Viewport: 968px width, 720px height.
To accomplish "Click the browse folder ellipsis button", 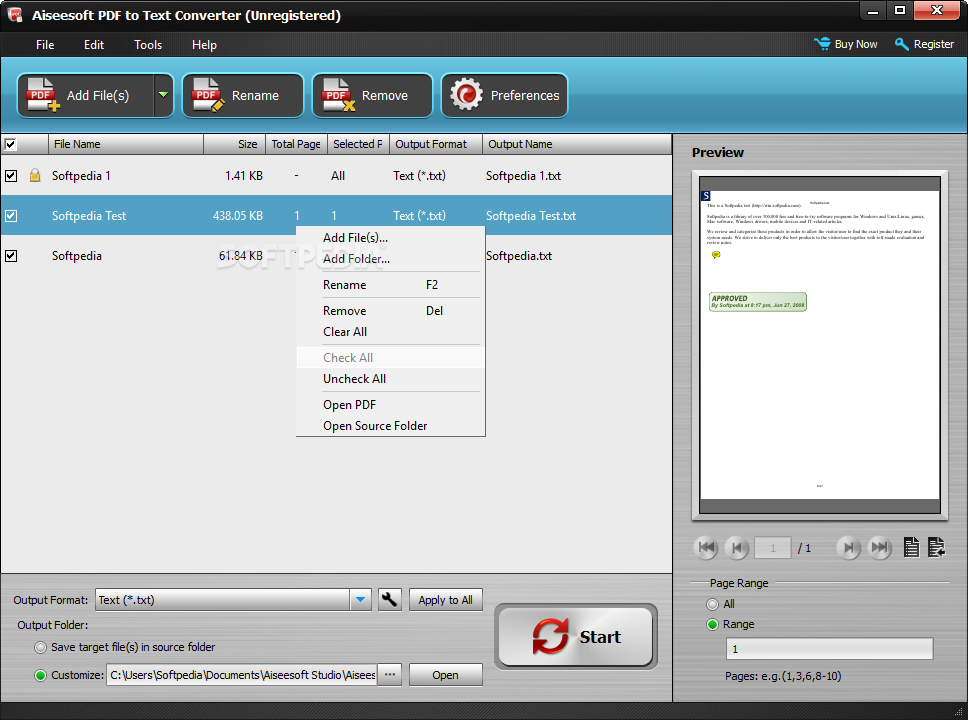I will pyautogui.click(x=390, y=675).
